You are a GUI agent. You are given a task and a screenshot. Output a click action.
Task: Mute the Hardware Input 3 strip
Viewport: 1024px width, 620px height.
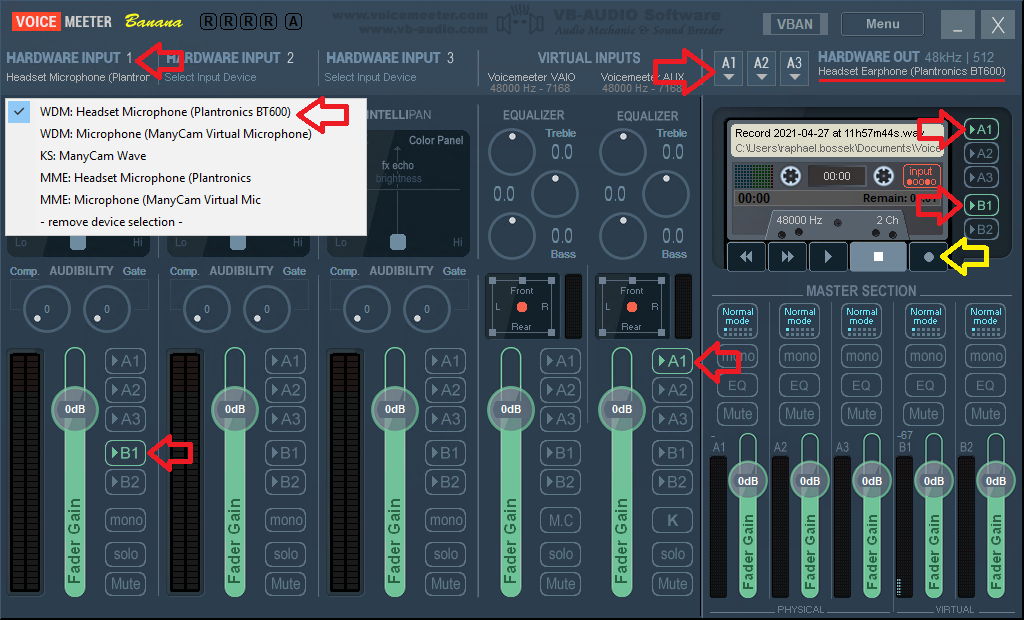point(445,583)
